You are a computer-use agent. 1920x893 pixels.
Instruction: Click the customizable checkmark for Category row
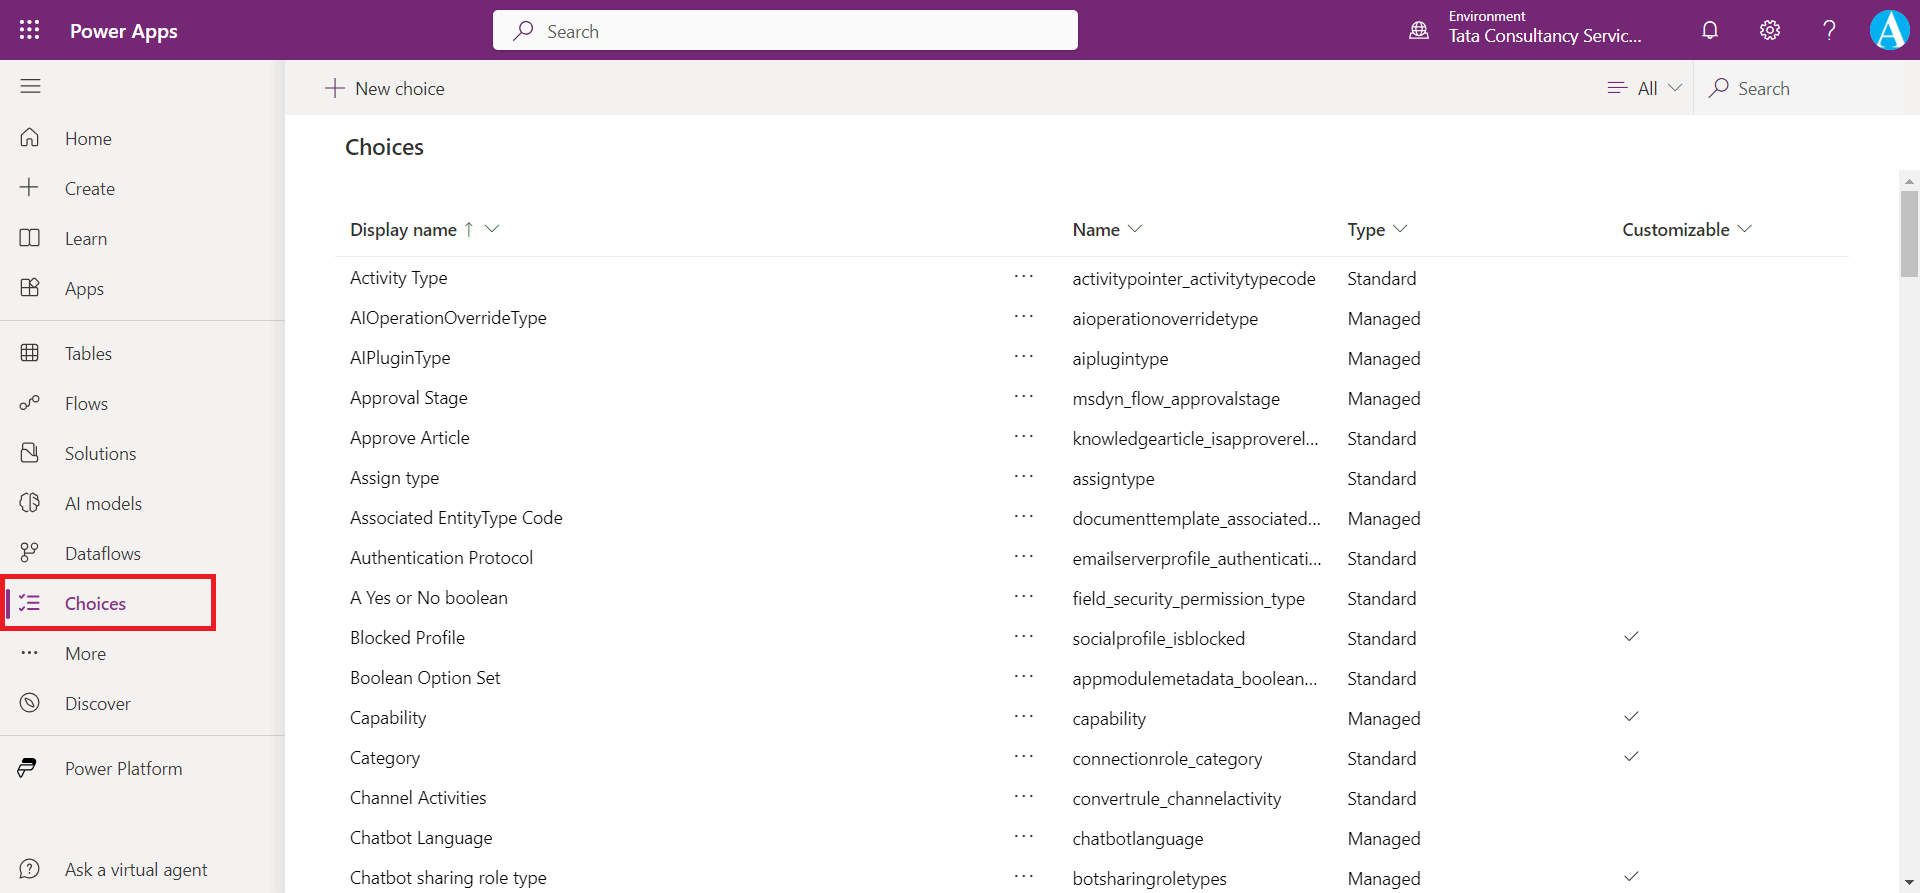point(1631,757)
